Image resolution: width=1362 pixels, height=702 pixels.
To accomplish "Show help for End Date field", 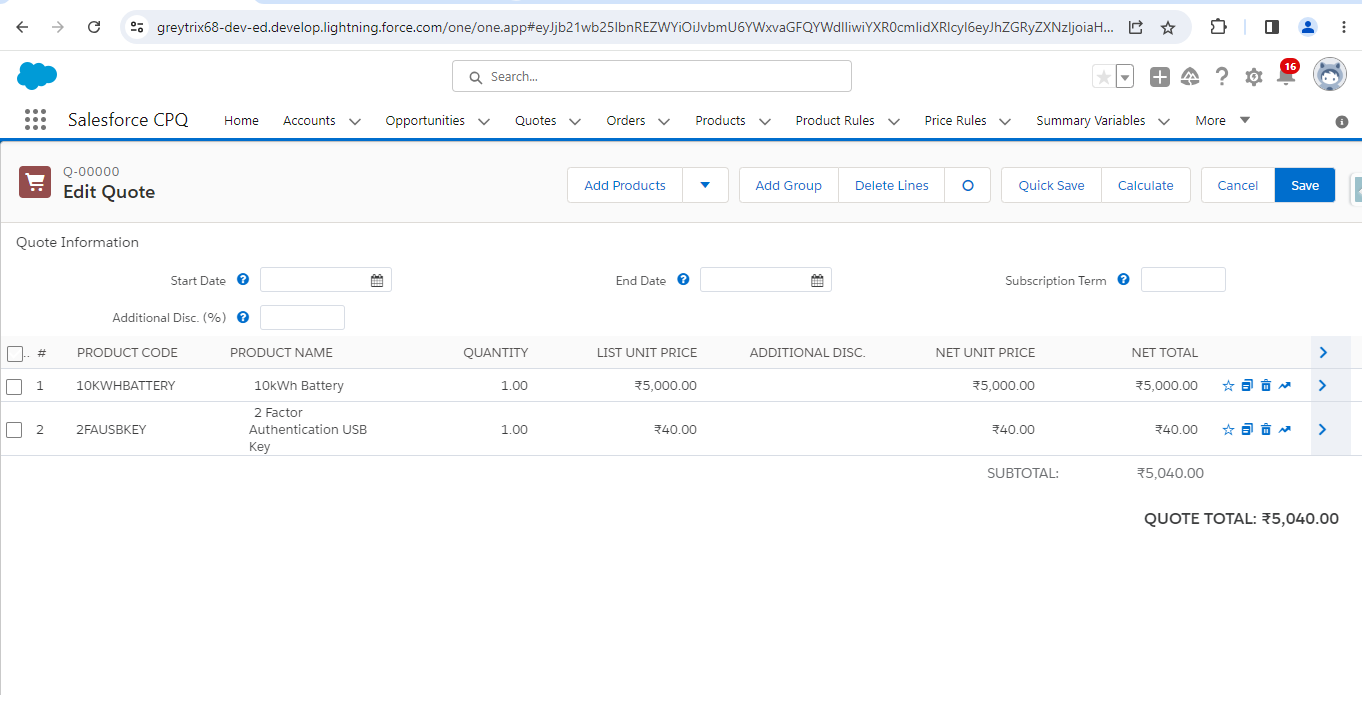I will [x=683, y=280].
